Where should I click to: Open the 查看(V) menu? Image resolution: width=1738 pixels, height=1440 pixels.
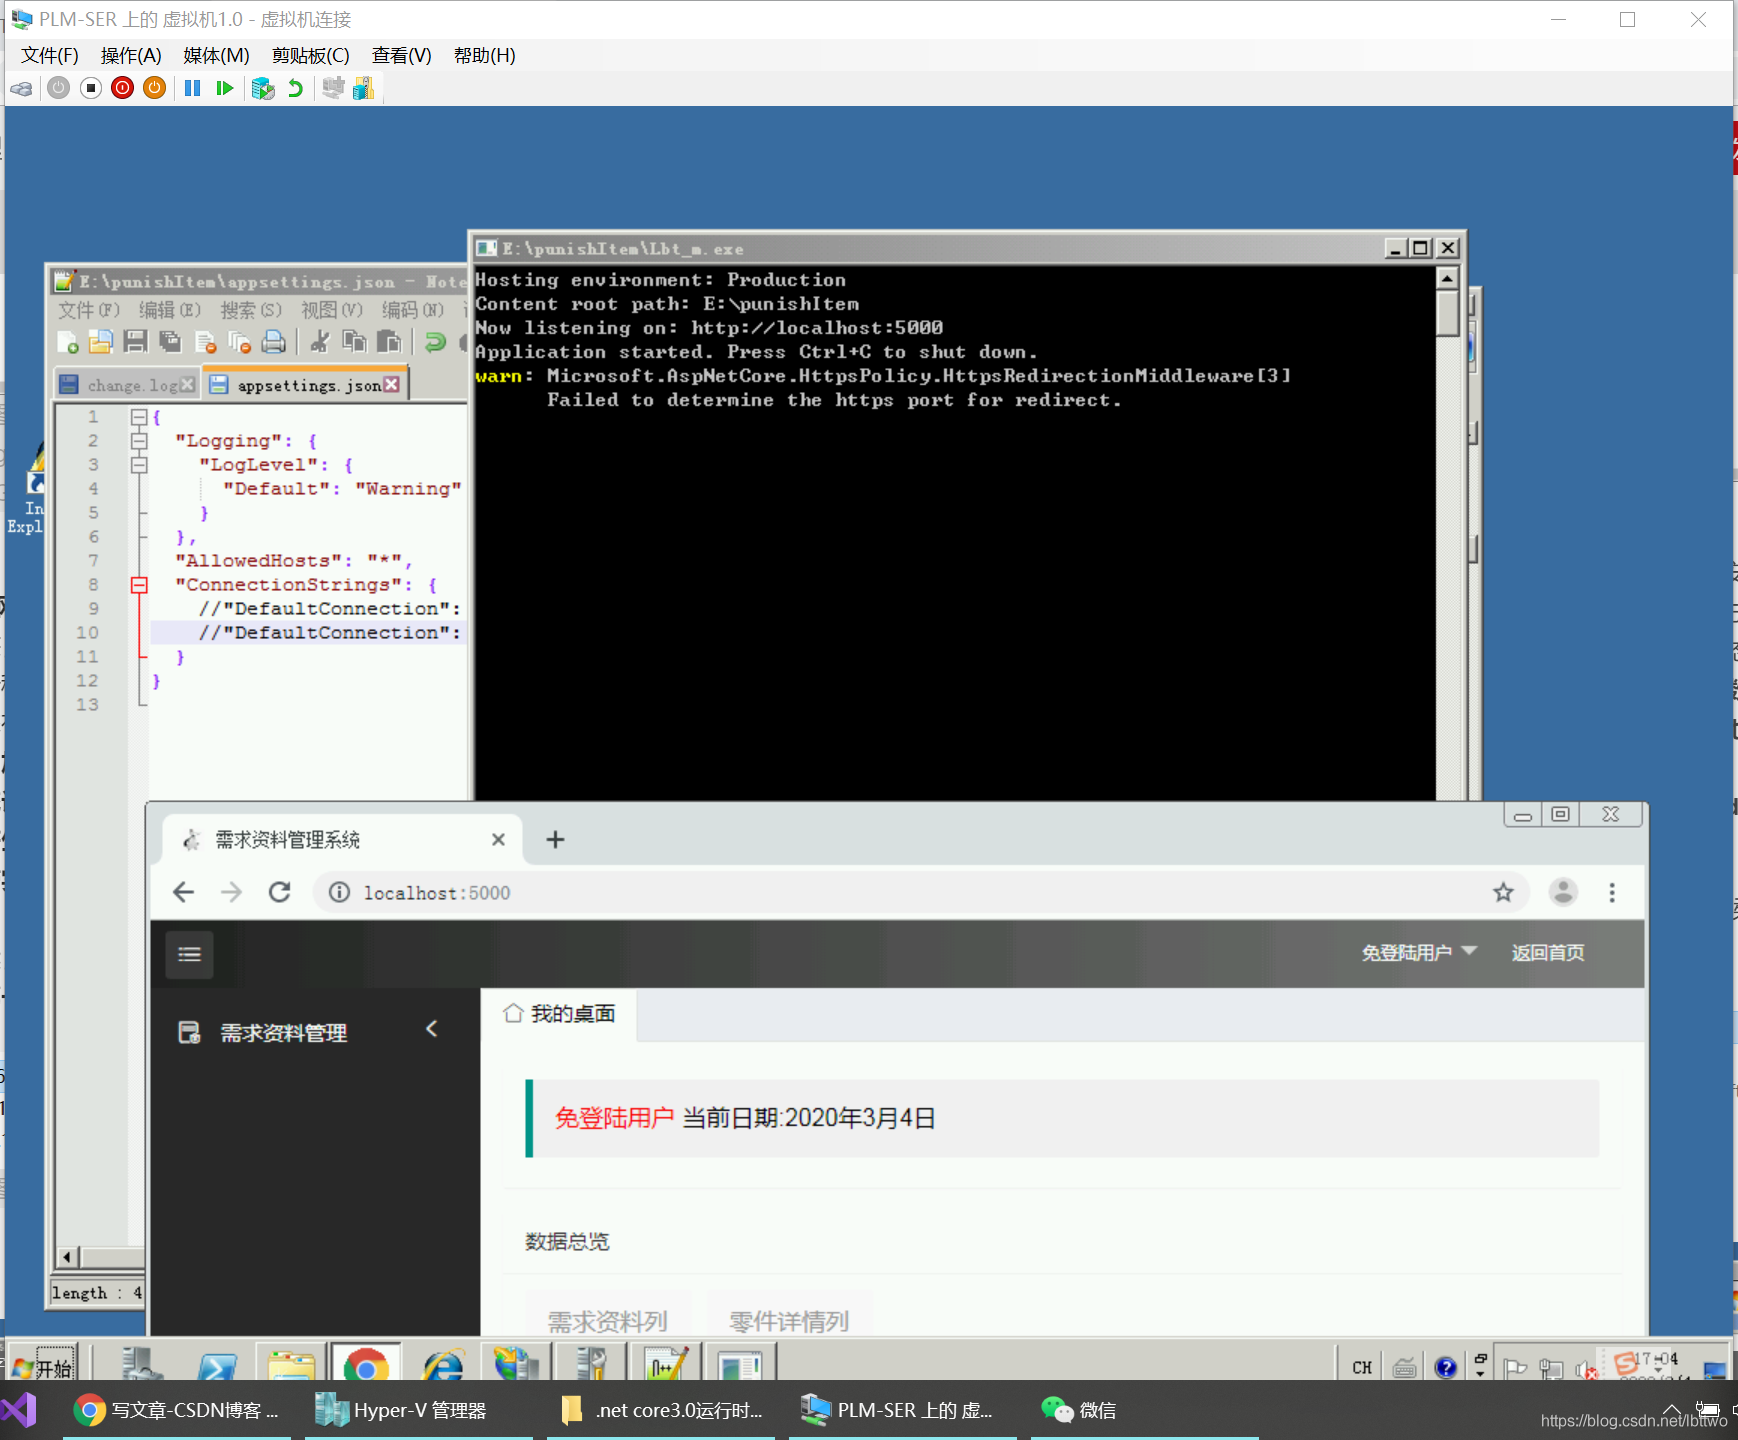tap(402, 55)
